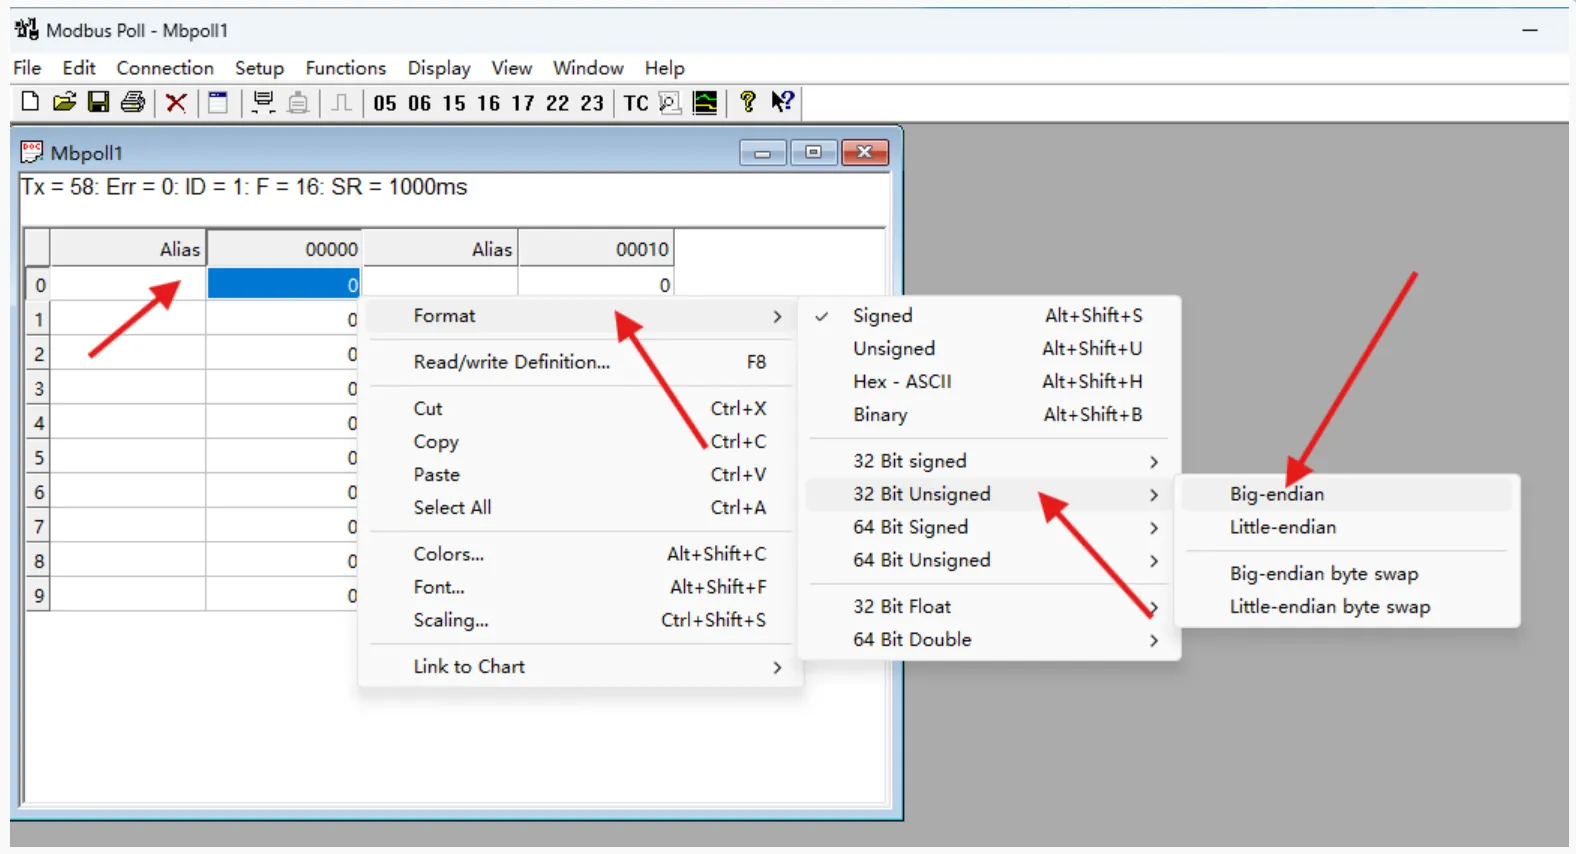The width and height of the screenshot is (1576, 854).
Task: Select function 17 in the toolbar
Action: pos(523,103)
